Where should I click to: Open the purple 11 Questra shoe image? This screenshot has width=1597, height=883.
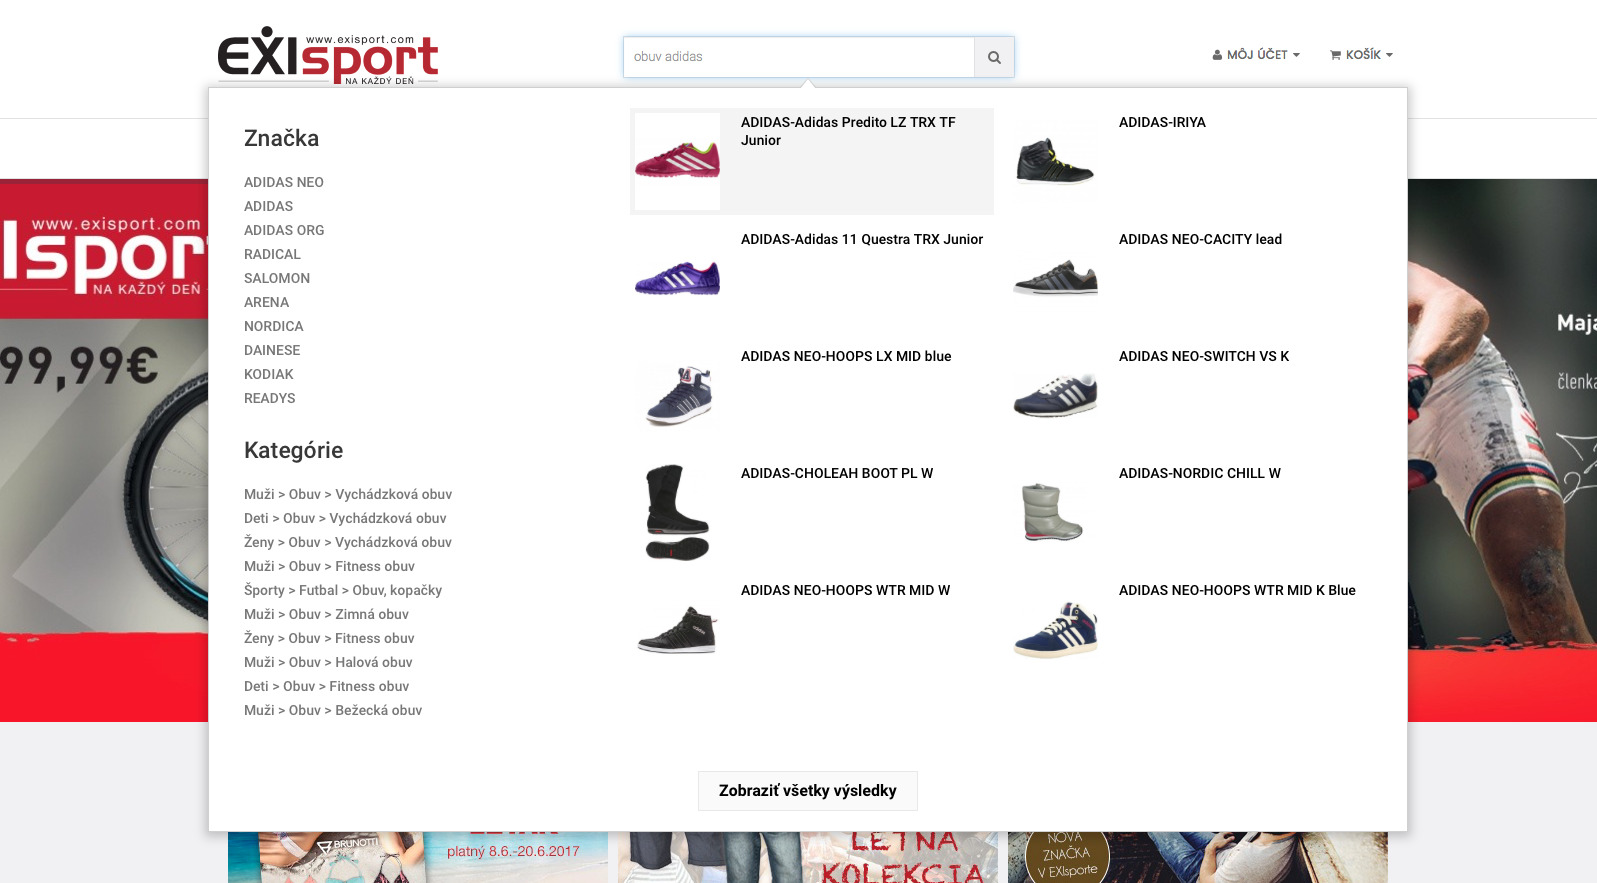(677, 278)
